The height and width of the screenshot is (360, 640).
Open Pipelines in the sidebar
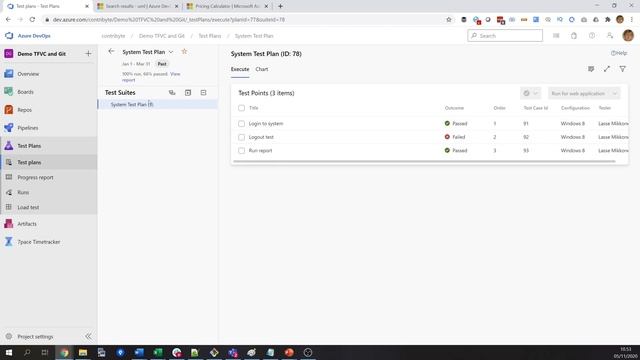[27, 128]
